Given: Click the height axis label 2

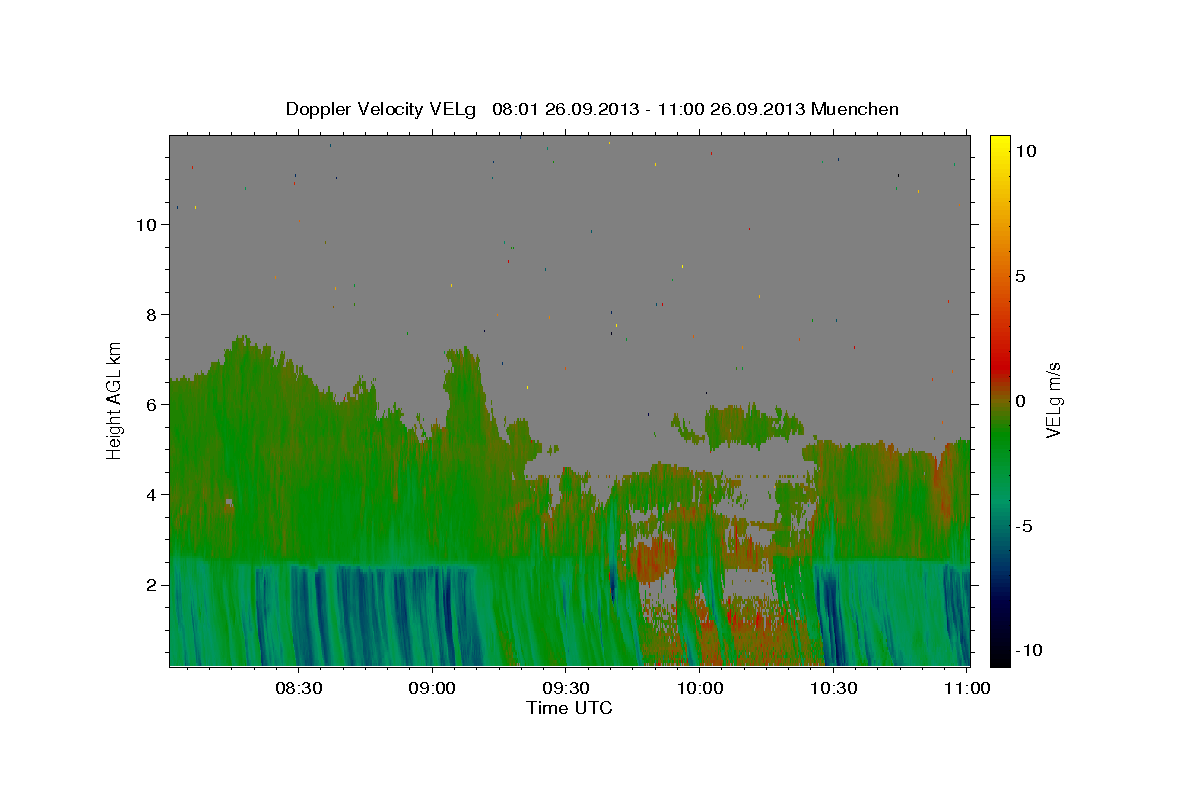Looking at the screenshot, I should pyautogui.click(x=152, y=585).
